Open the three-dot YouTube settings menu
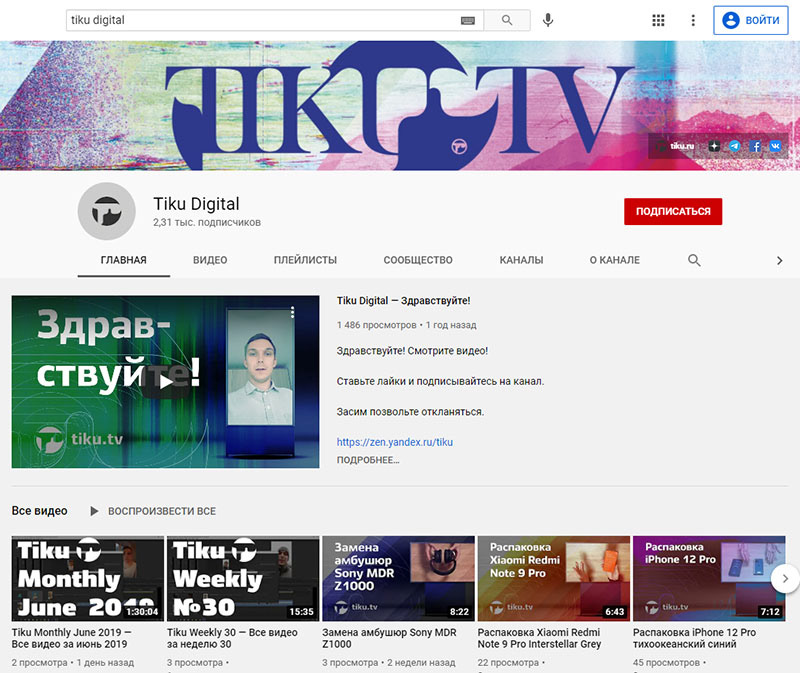The height and width of the screenshot is (673, 800). [x=692, y=19]
